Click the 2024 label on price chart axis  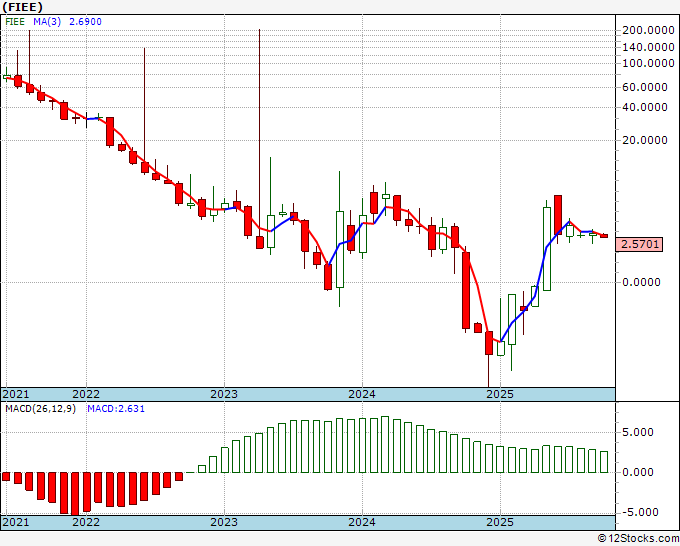coord(362,394)
